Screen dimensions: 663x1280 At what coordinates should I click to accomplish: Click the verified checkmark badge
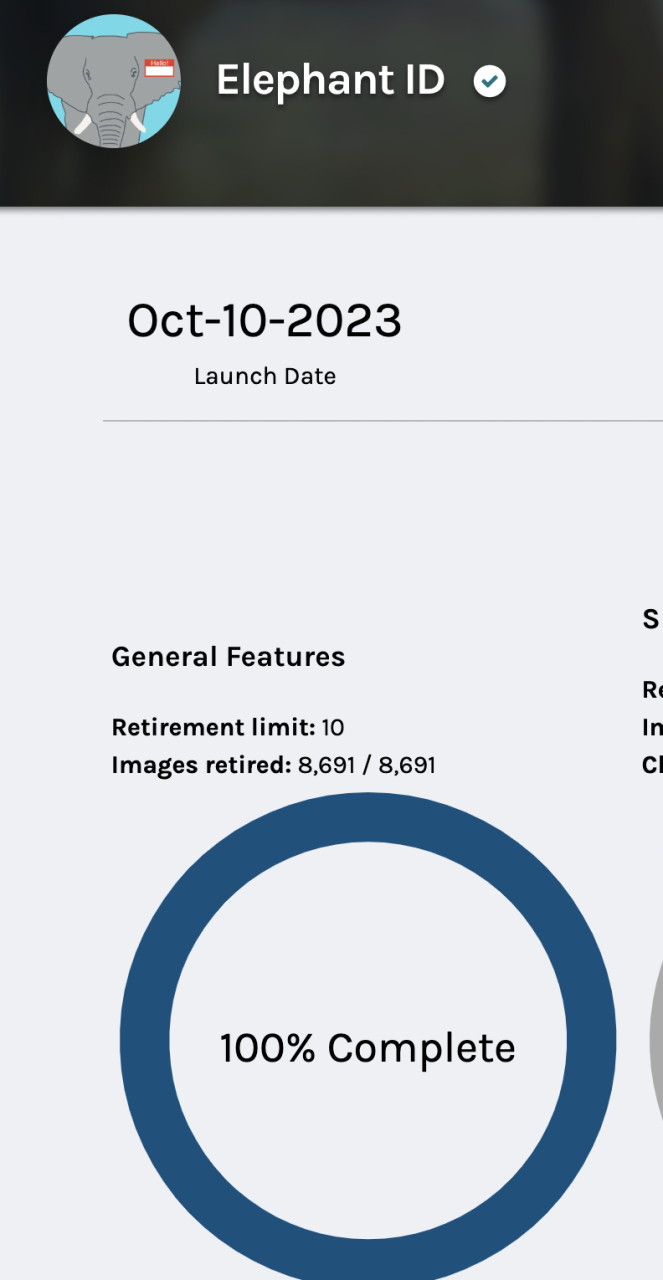[x=490, y=81]
